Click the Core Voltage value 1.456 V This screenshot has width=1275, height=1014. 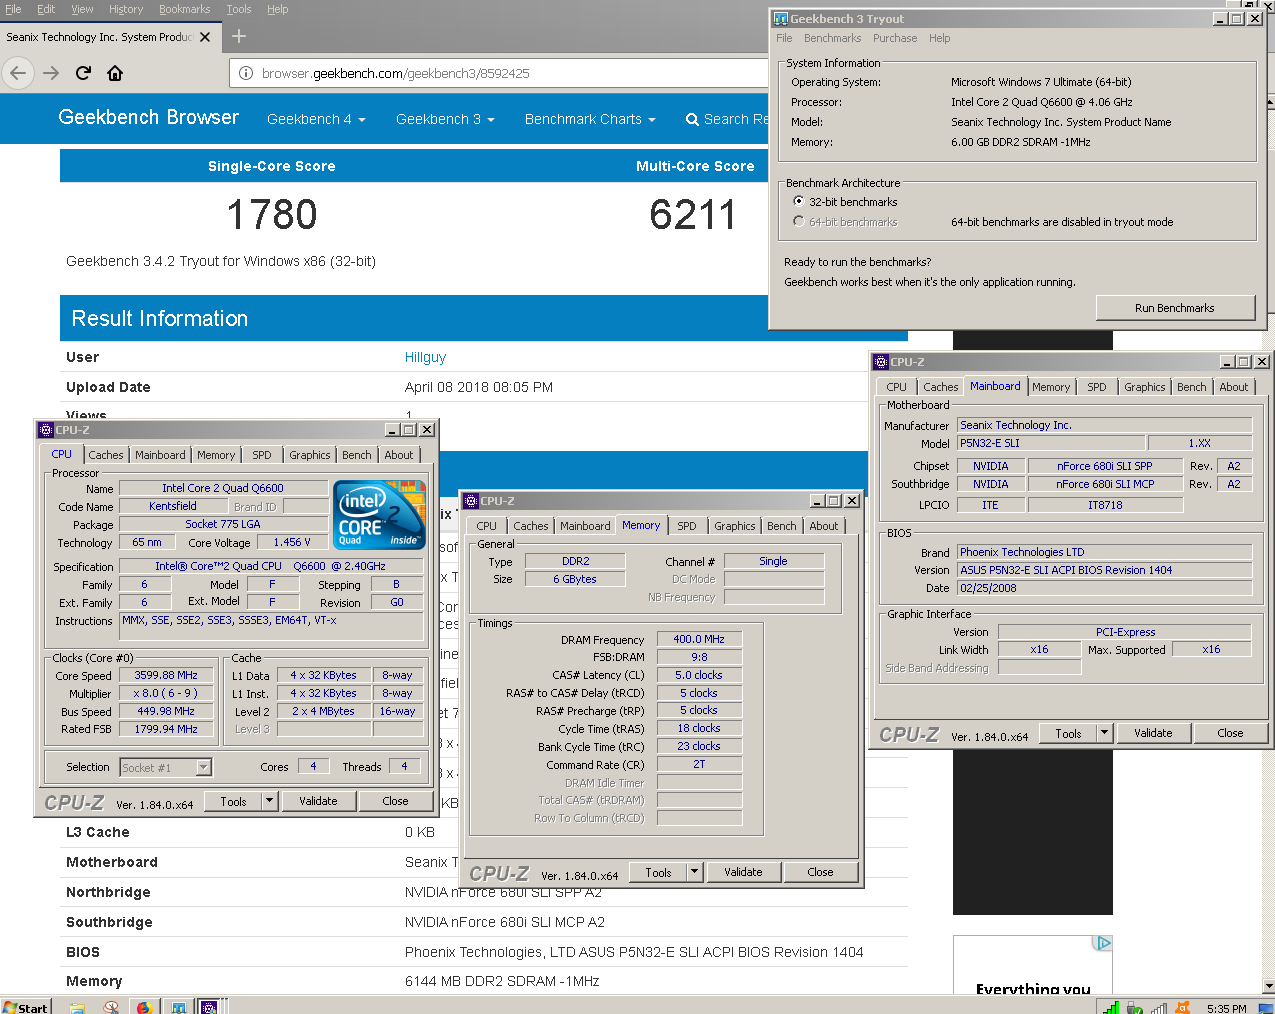[292, 542]
